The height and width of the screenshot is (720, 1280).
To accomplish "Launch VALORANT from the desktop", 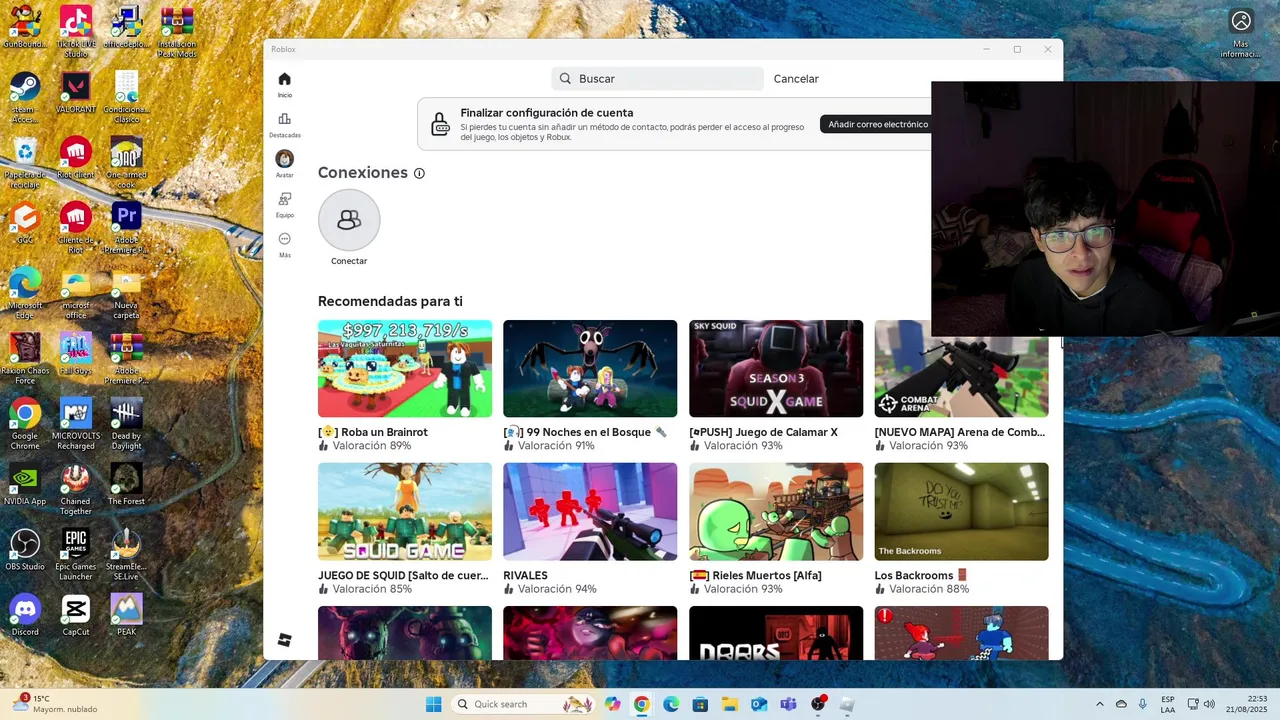I will 76,92.
